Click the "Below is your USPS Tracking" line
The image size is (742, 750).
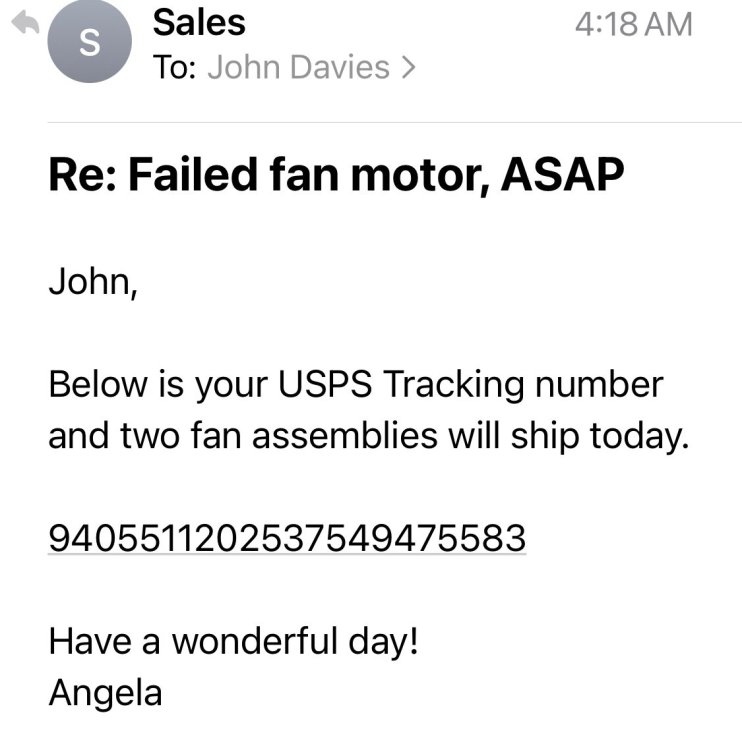coord(355,384)
